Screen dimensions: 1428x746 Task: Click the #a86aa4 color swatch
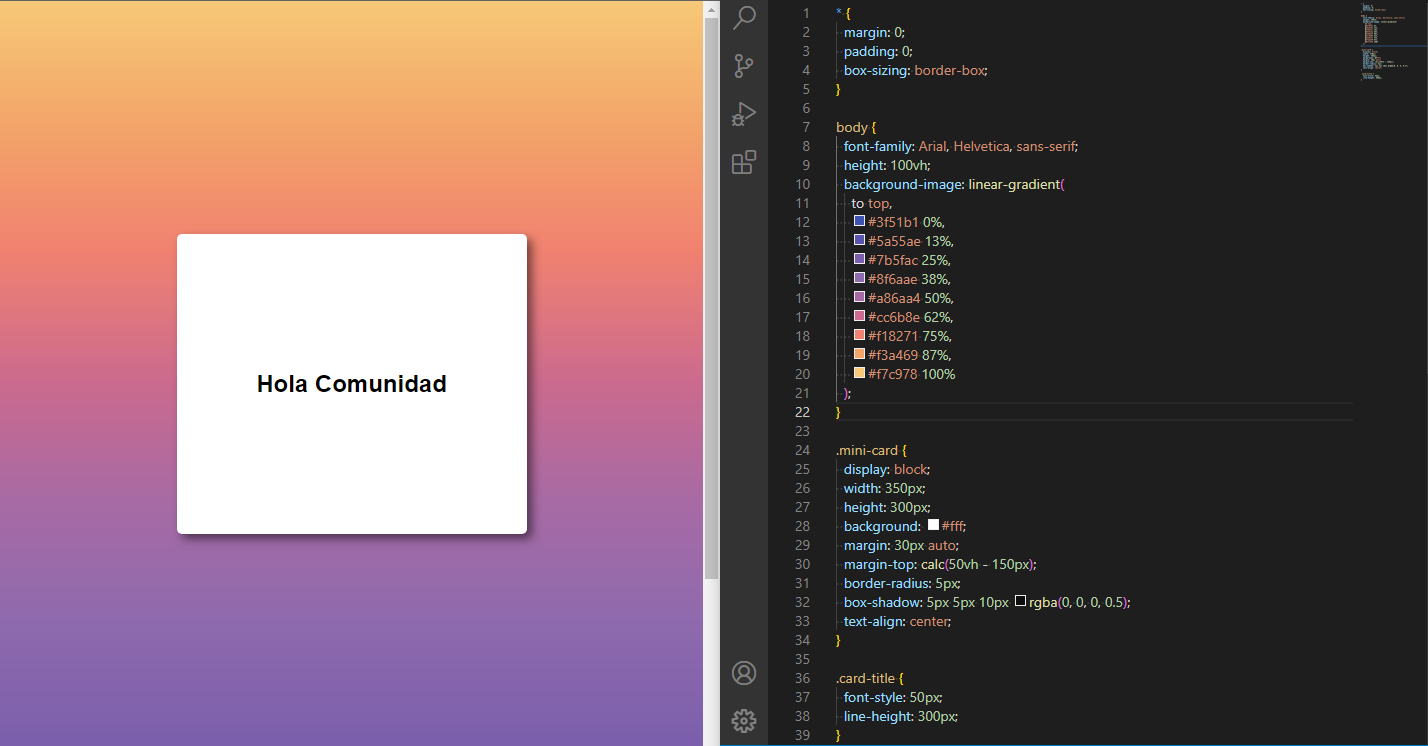860,297
